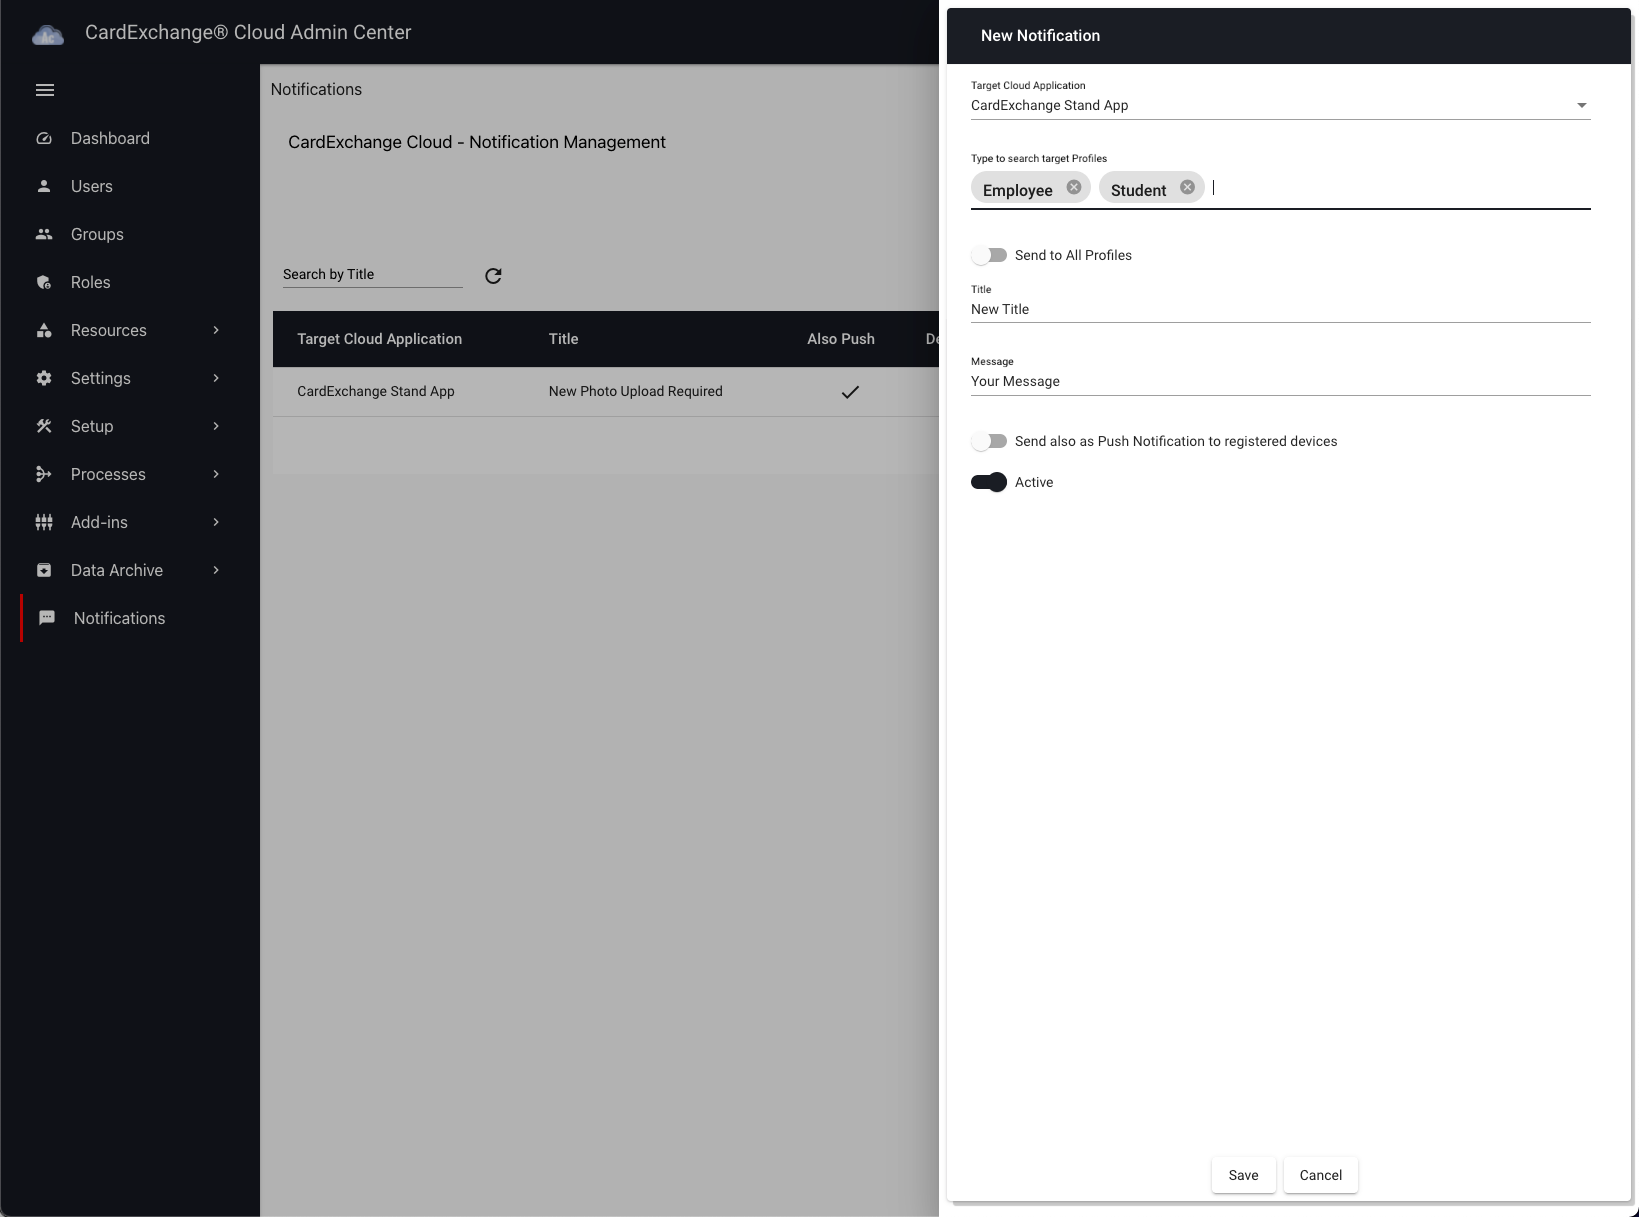Expand the Resources submenu chevron
The image size is (1639, 1217).
tap(216, 331)
